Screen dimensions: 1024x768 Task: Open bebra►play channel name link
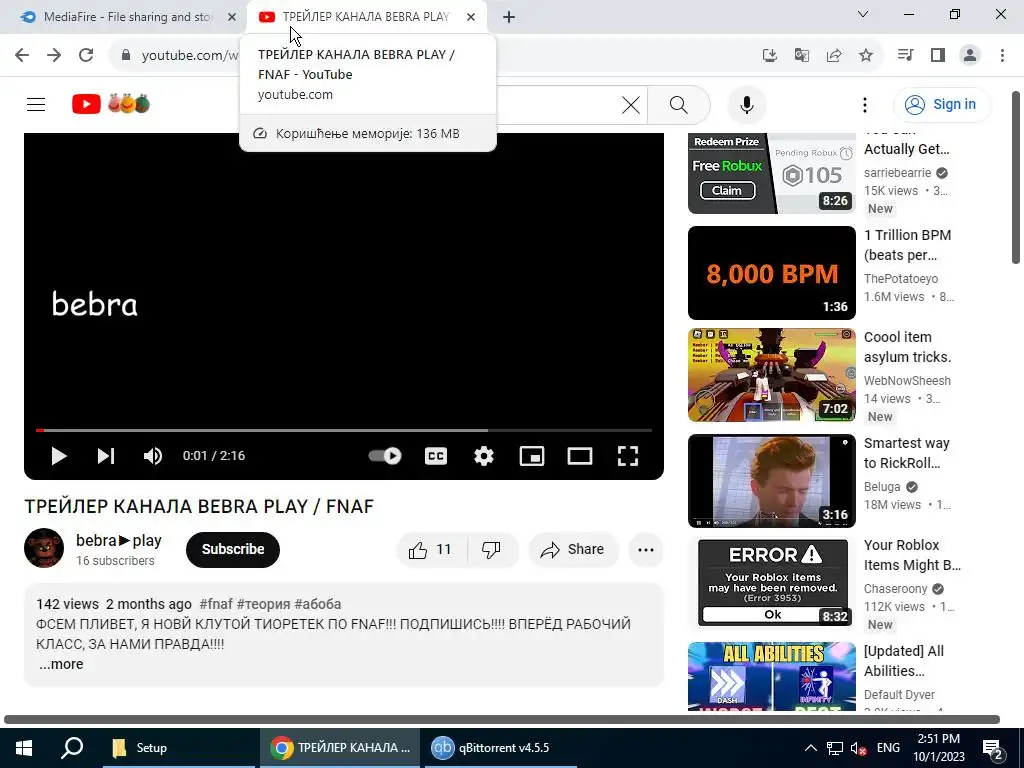(118, 541)
